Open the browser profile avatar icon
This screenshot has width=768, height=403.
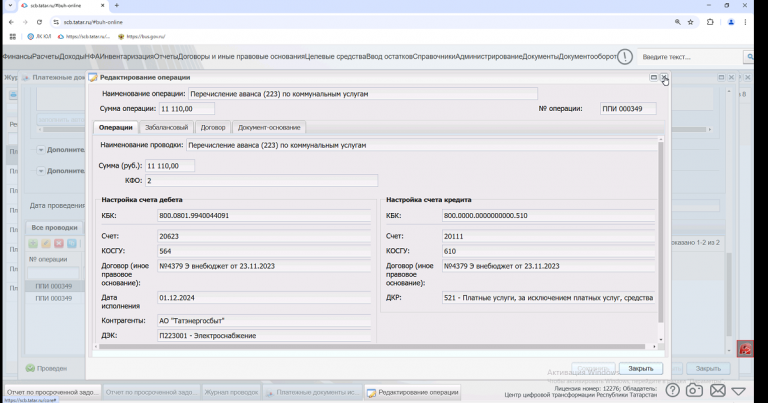click(x=731, y=22)
